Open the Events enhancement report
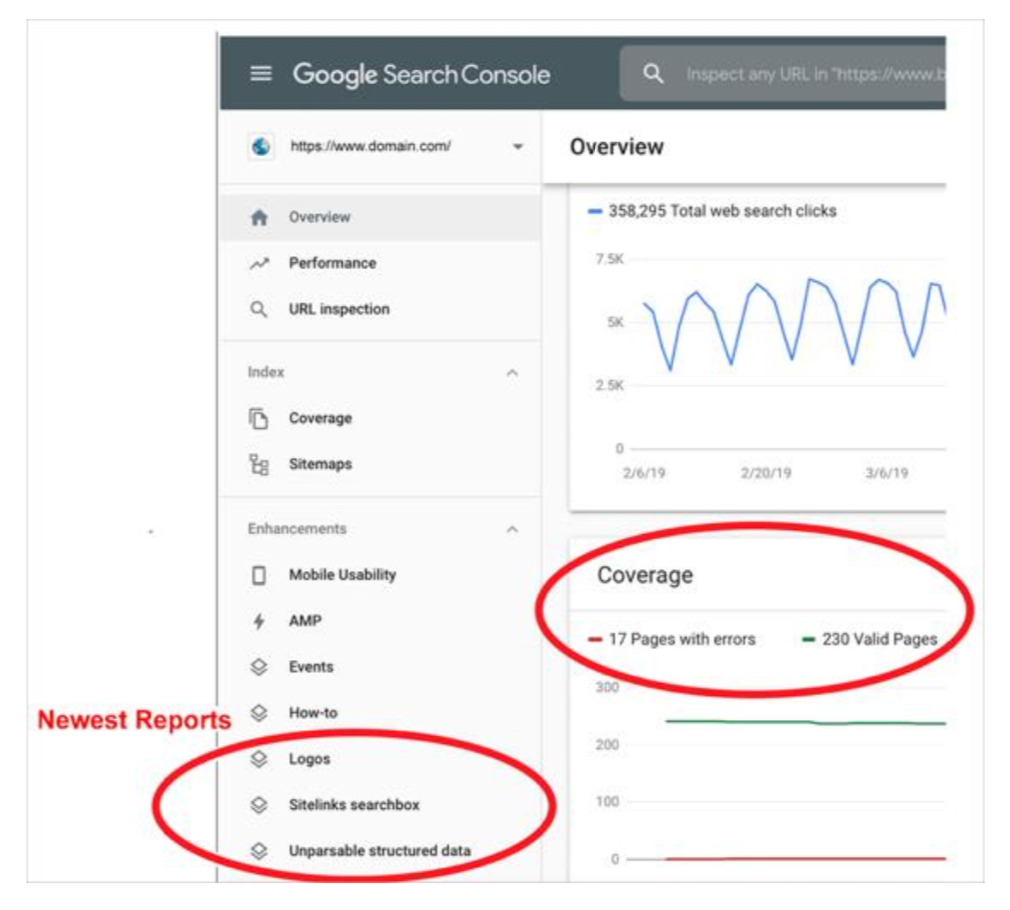The width and height of the screenshot is (1010, 910). pos(381,667)
